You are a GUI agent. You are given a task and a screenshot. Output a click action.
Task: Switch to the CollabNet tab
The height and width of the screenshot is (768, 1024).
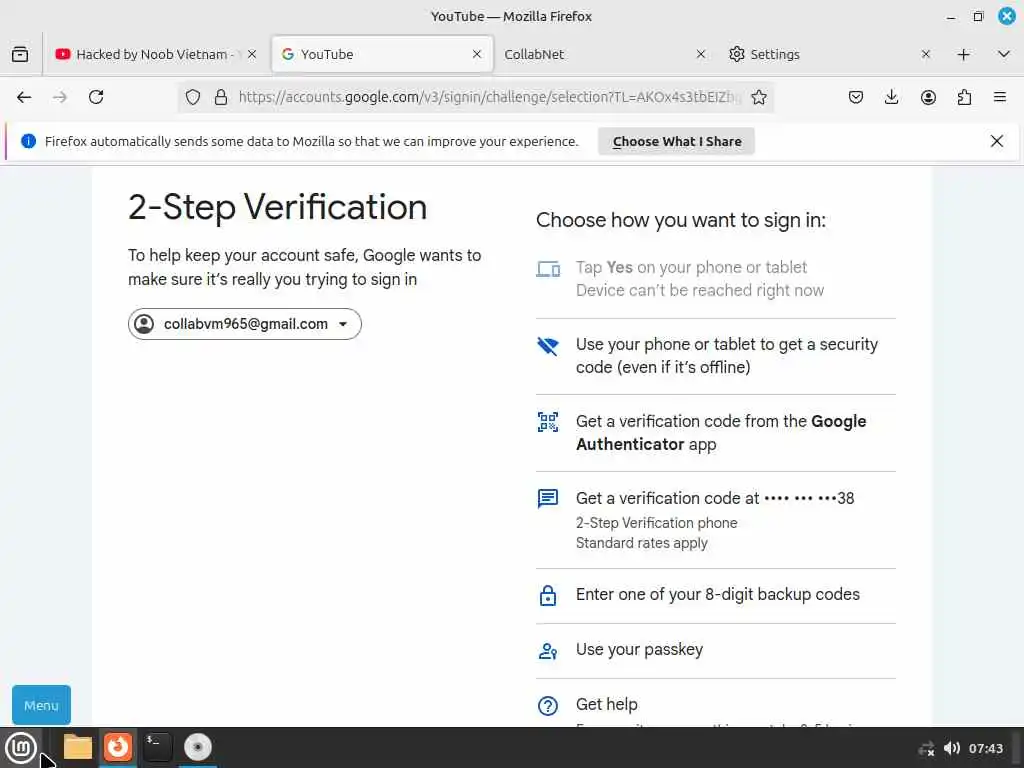click(604, 54)
